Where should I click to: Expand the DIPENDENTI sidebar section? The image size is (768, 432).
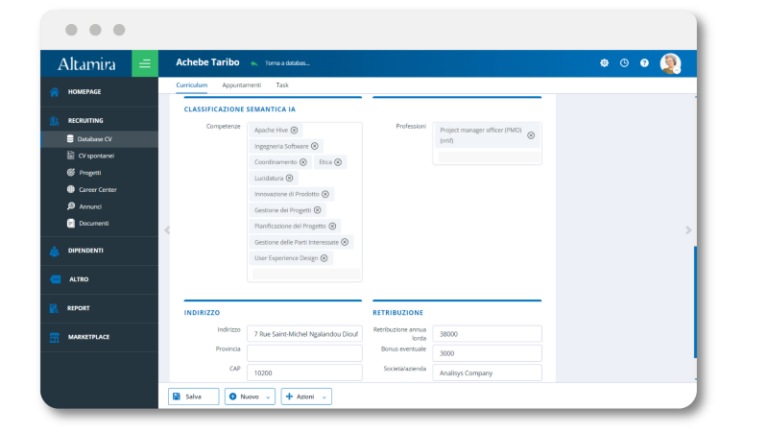[85, 251]
